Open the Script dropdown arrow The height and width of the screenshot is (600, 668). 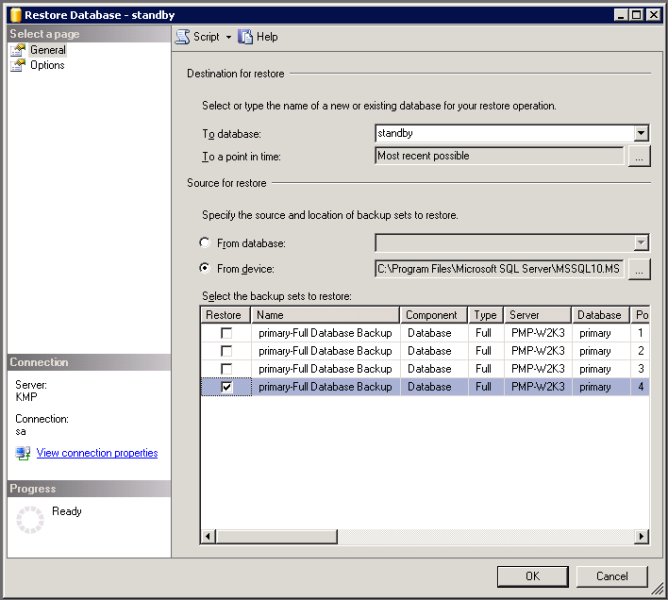[228, 37]
